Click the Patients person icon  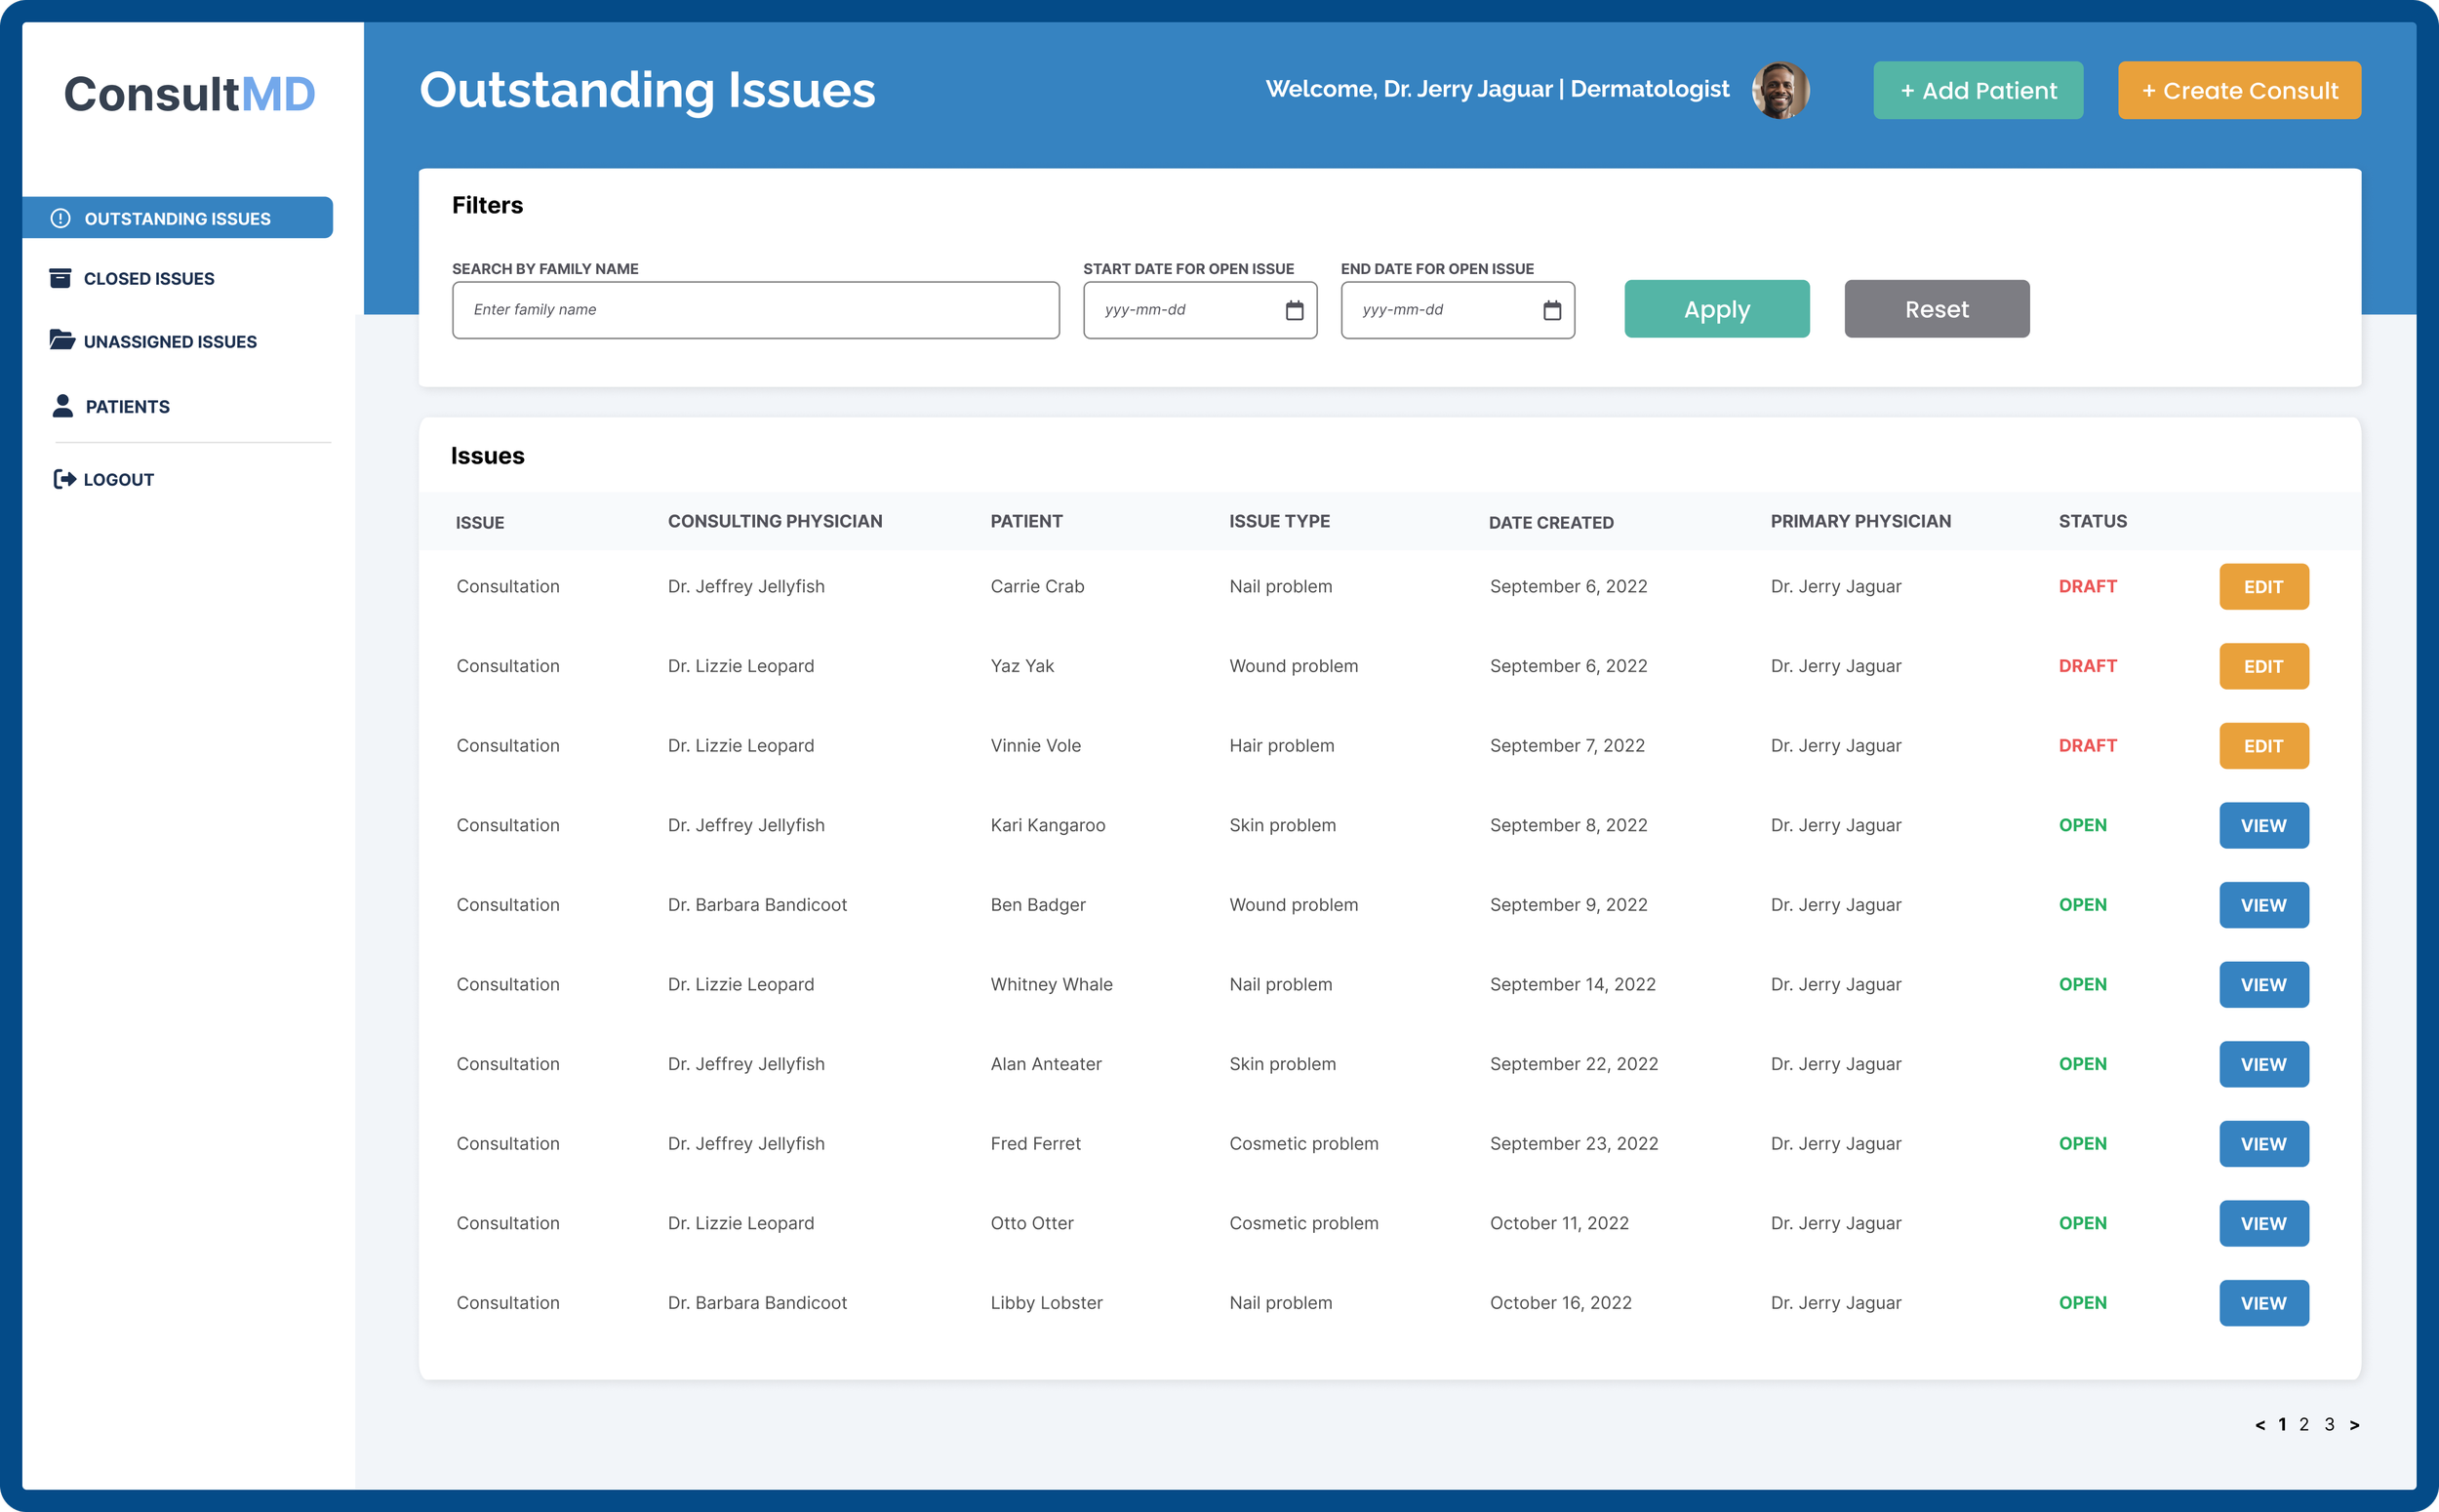[x=62, y=406]
